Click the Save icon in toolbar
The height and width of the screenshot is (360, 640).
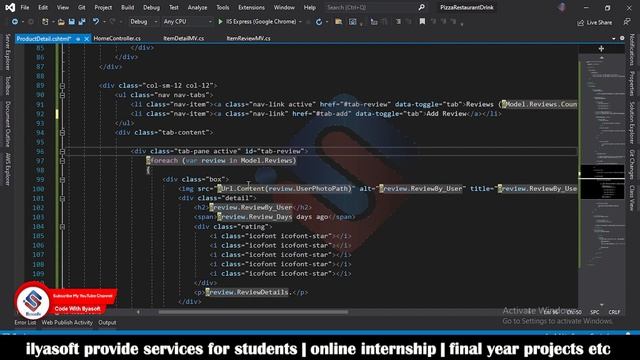(71, 22)
